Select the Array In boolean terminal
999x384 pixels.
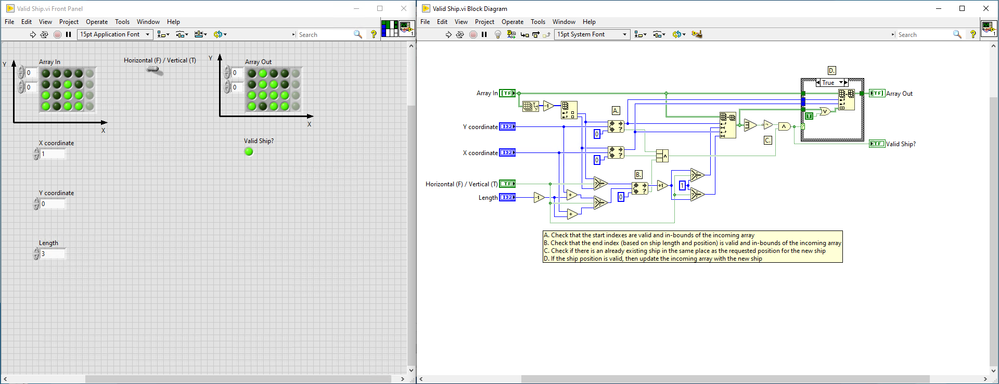click(507, 93)
